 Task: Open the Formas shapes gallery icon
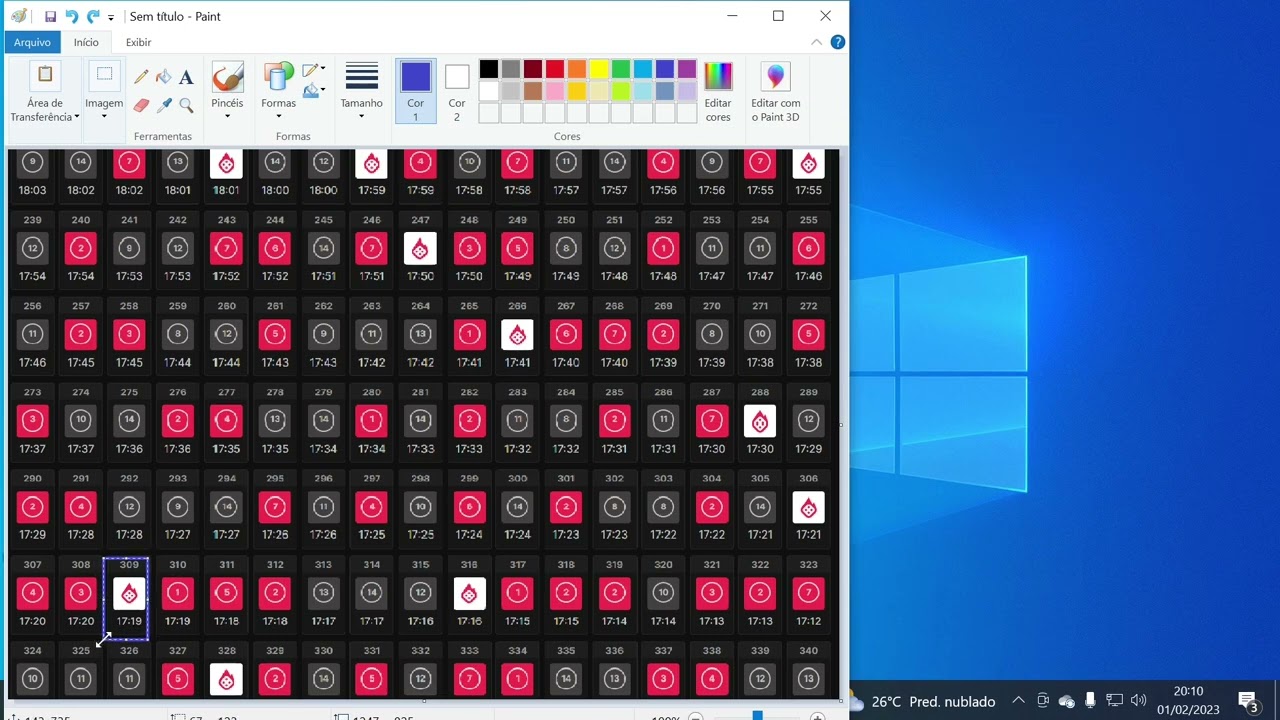(278, 77)
